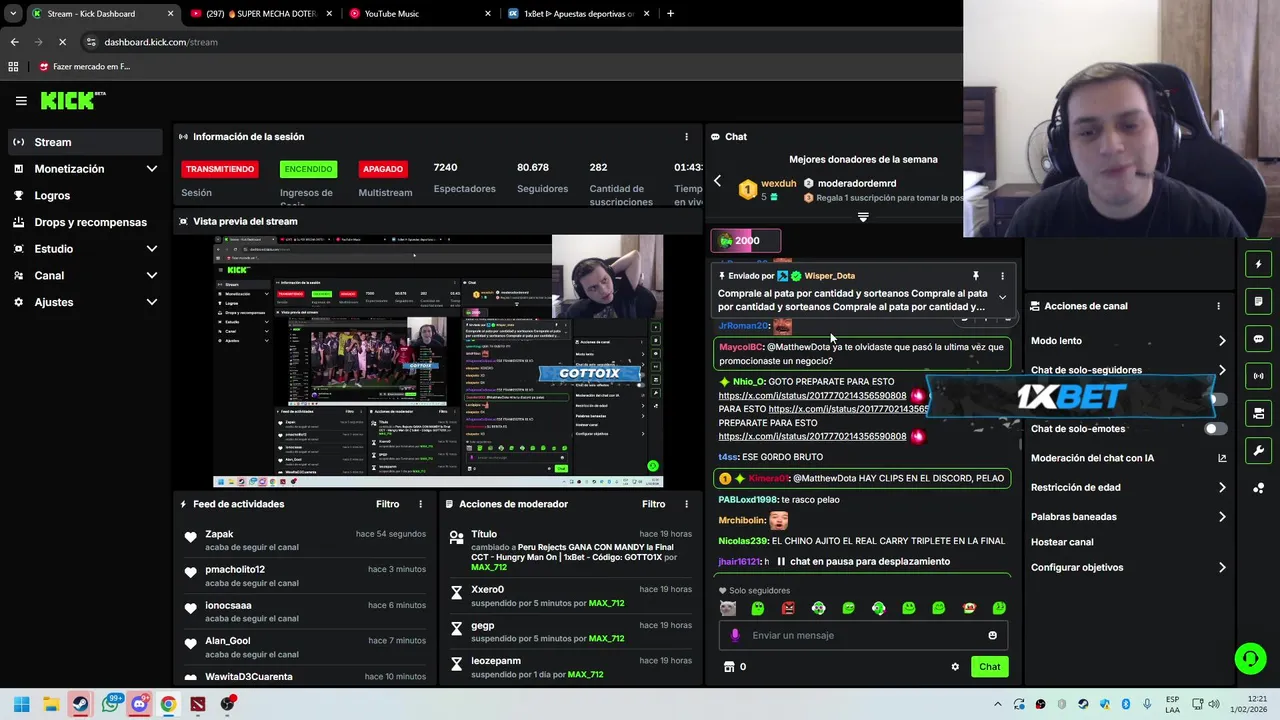
Task: Open OBS Studio from the taskbar
Action: 227,704
